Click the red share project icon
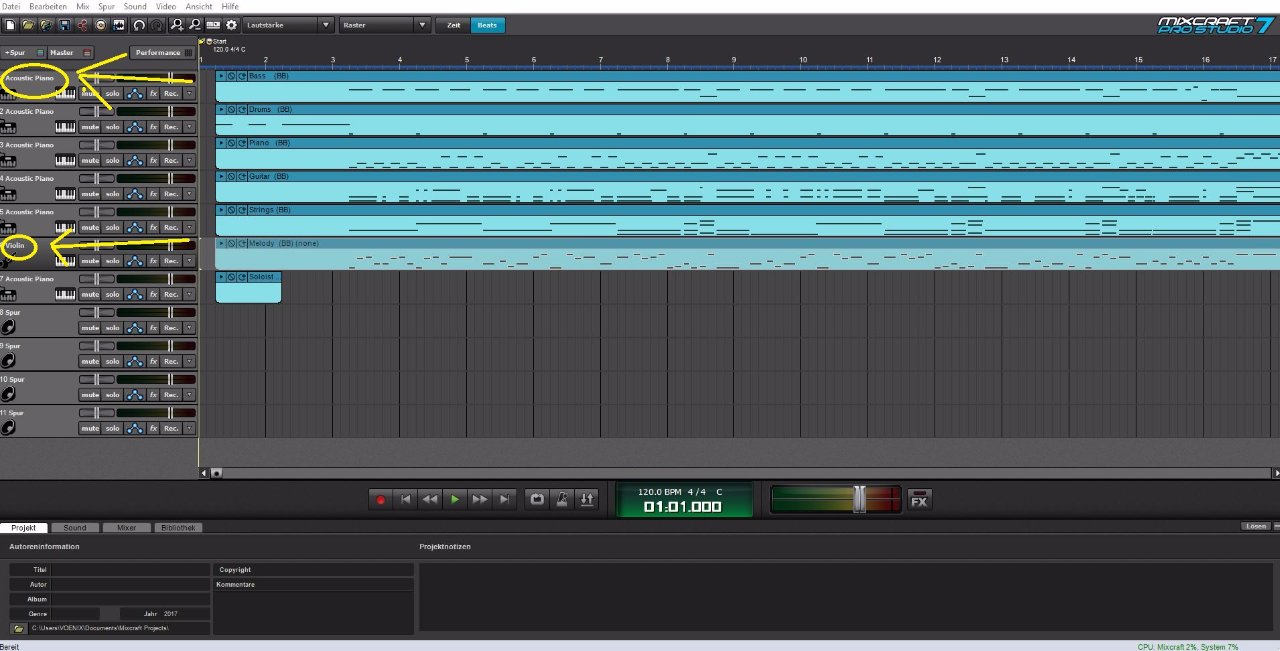This screenshot has height=651, width=1280. point(82,24)
